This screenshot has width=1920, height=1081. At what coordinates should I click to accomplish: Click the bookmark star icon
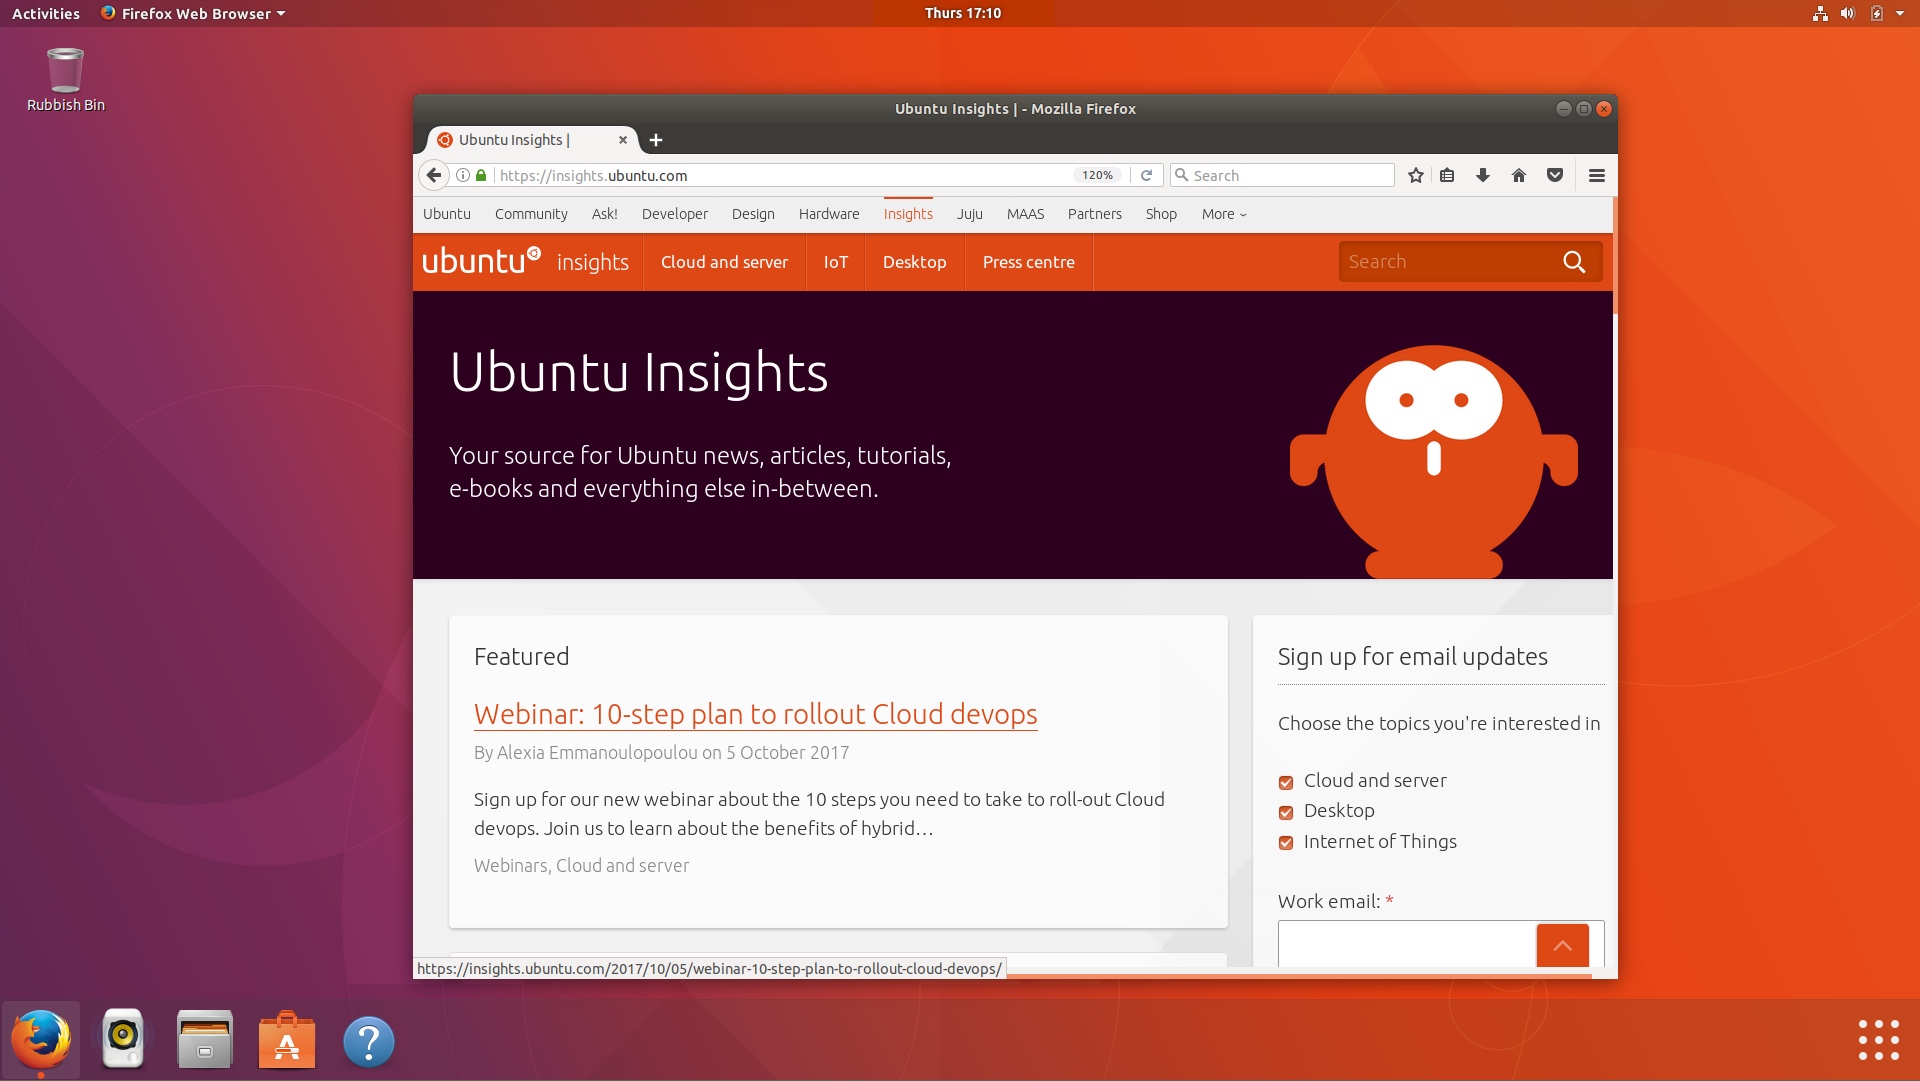(x=1416, y=175)
